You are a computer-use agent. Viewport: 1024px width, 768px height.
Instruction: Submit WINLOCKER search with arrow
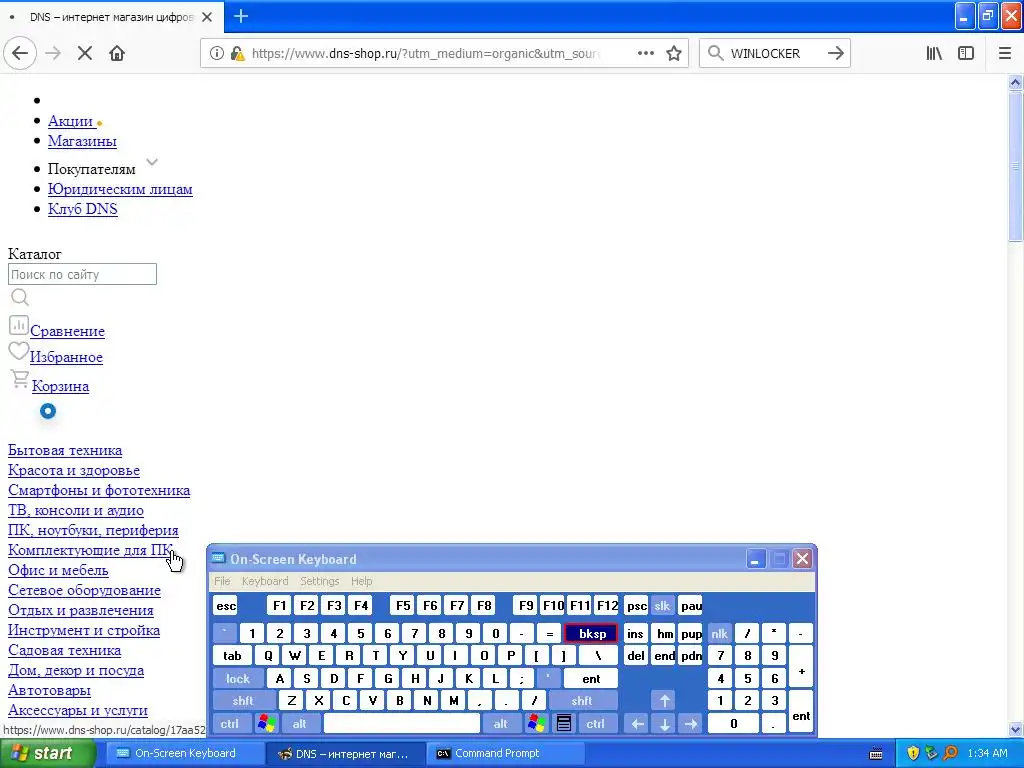835,54
